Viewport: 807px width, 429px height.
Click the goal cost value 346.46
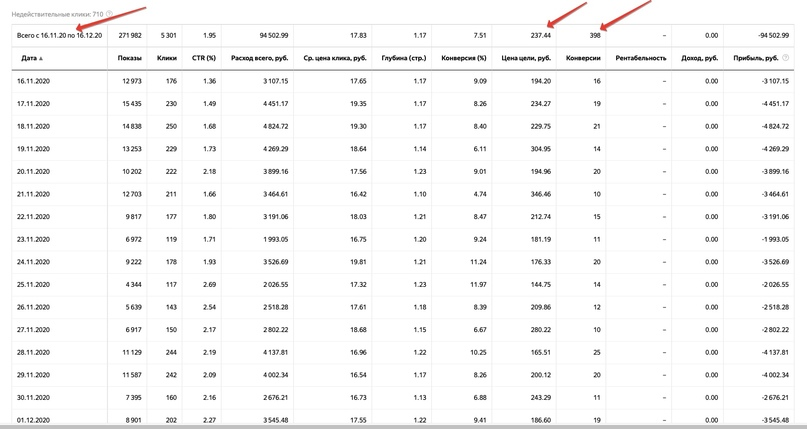[x=540, y=194]
